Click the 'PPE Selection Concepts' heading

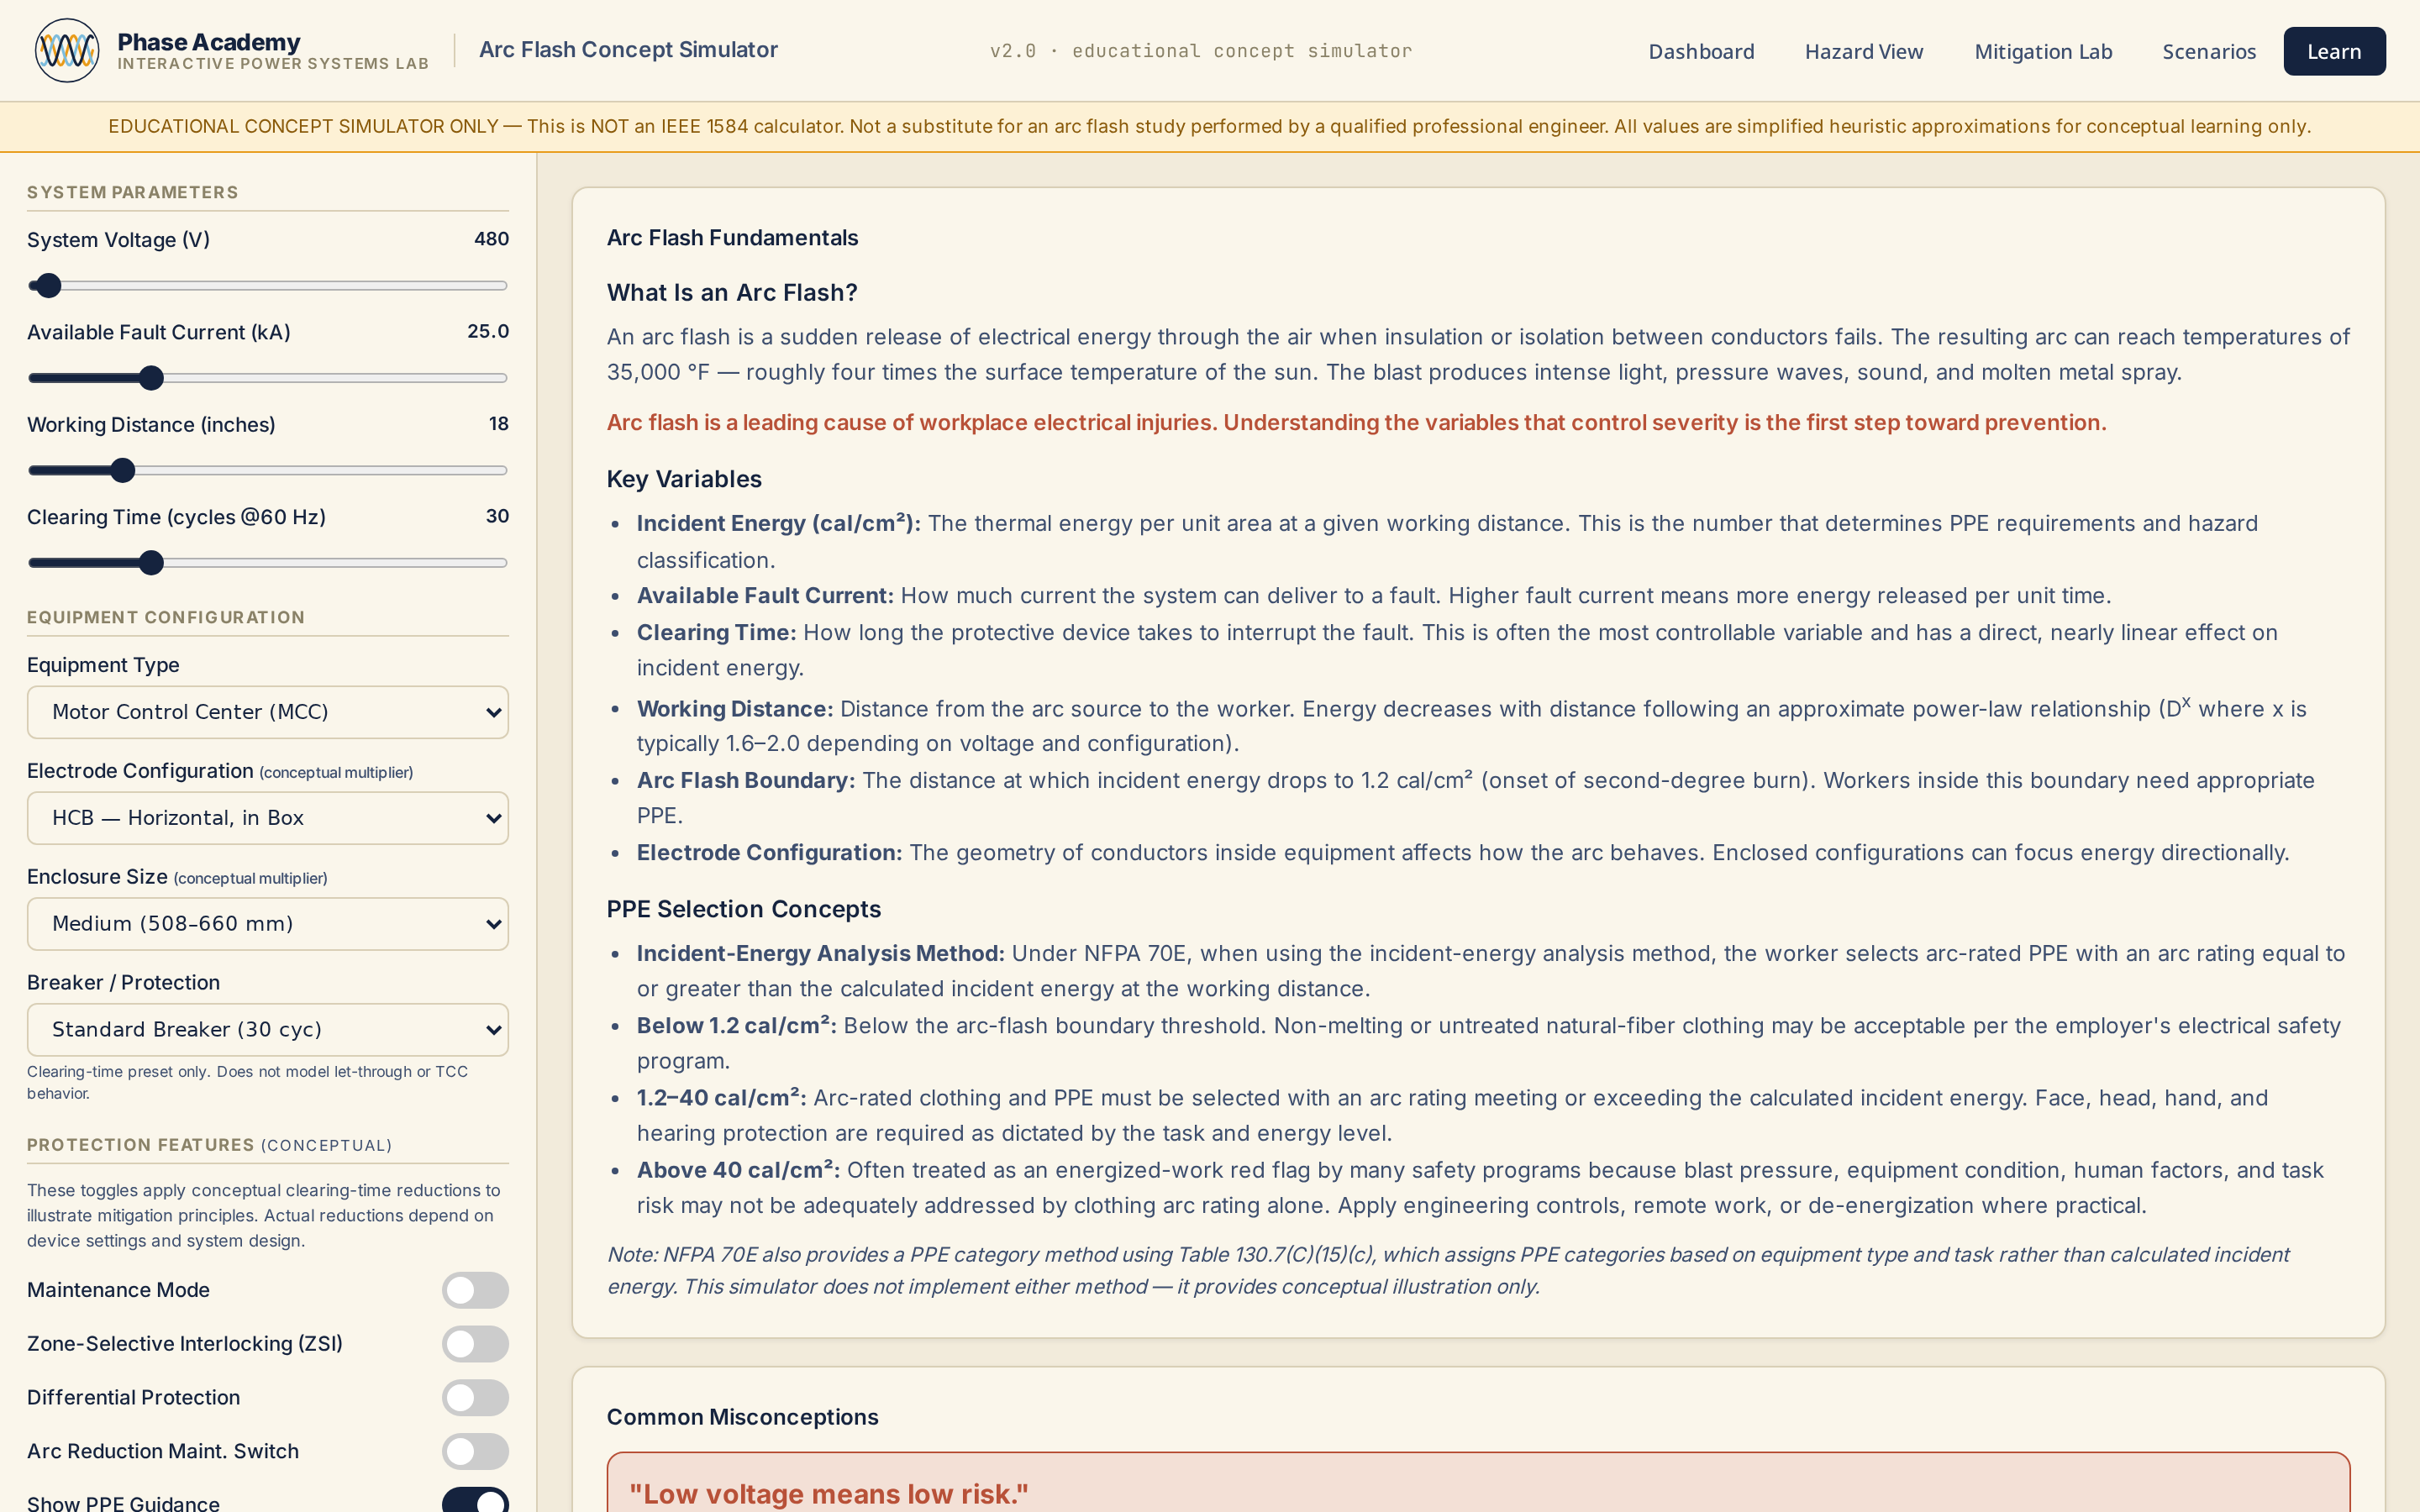point(744,909)
